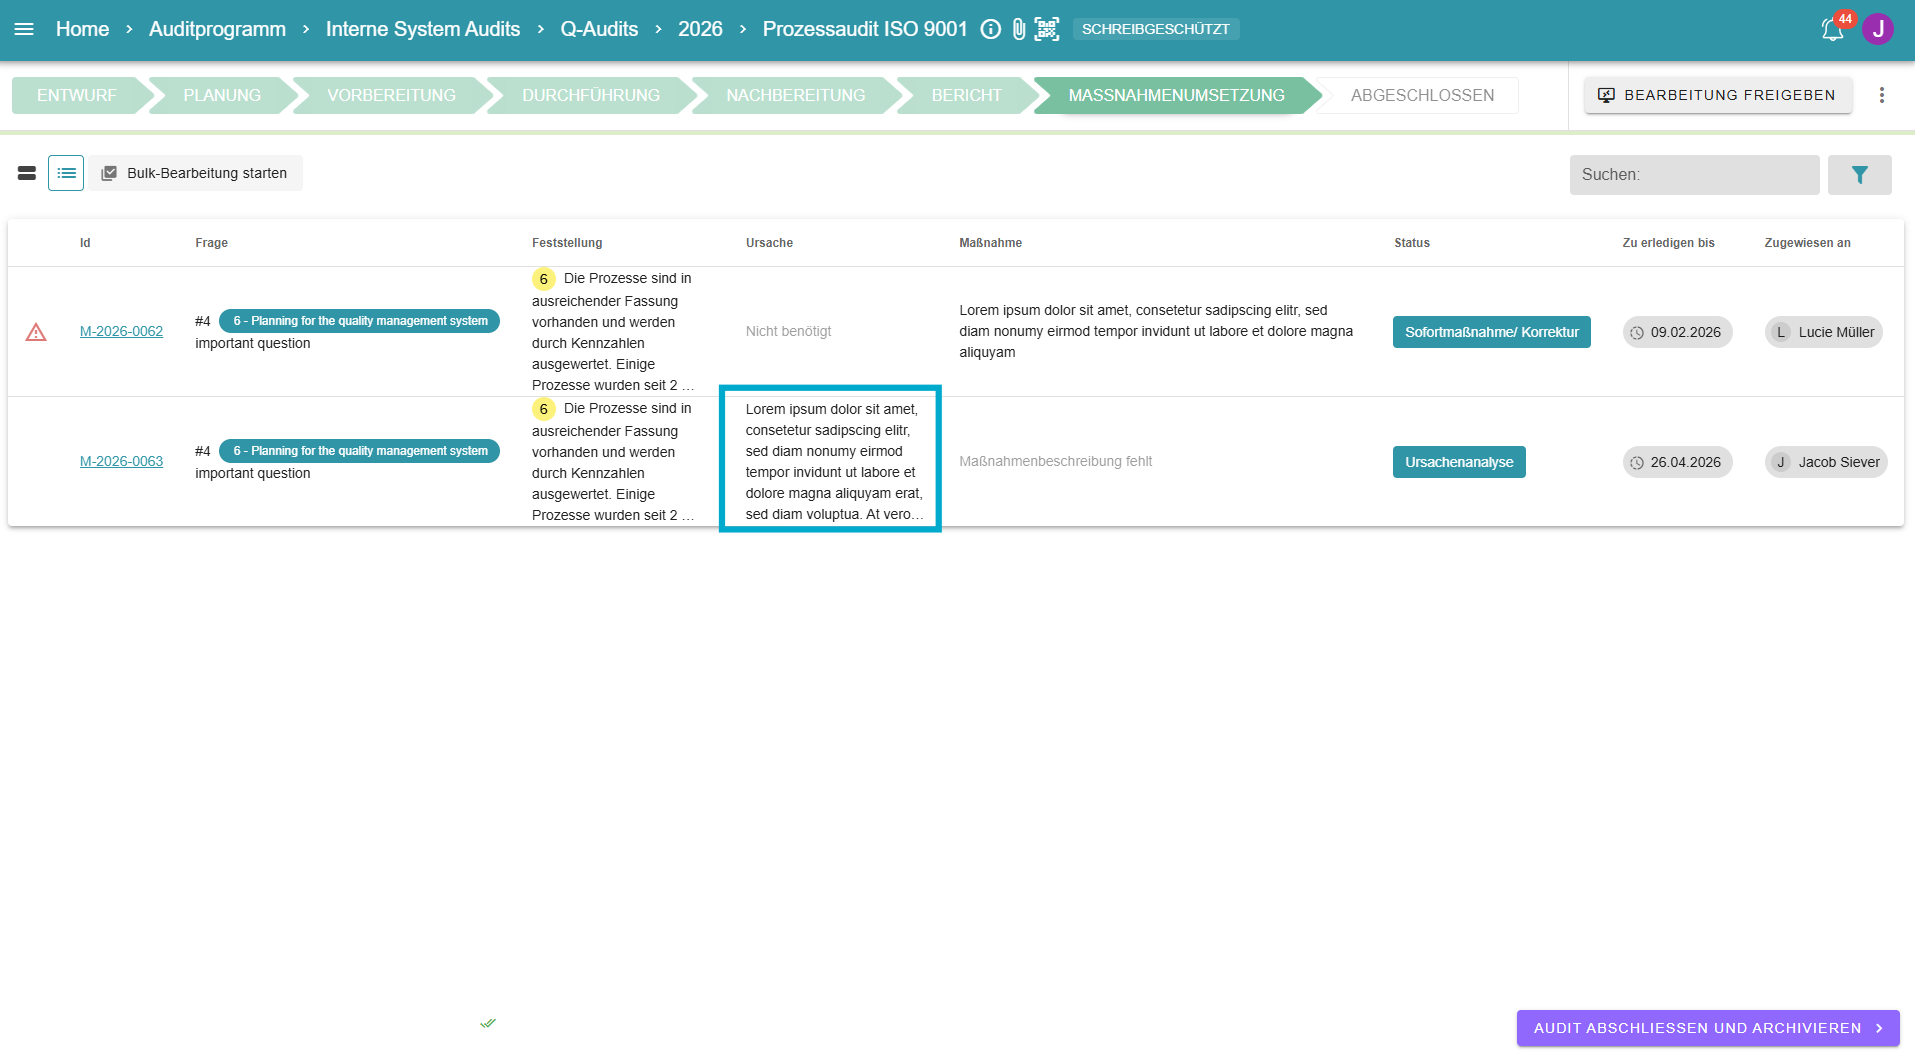Viewport: 1915px width, 1052px height.
Task: Click warning triangle on M-2026-0062
Action: click(36, 332)
